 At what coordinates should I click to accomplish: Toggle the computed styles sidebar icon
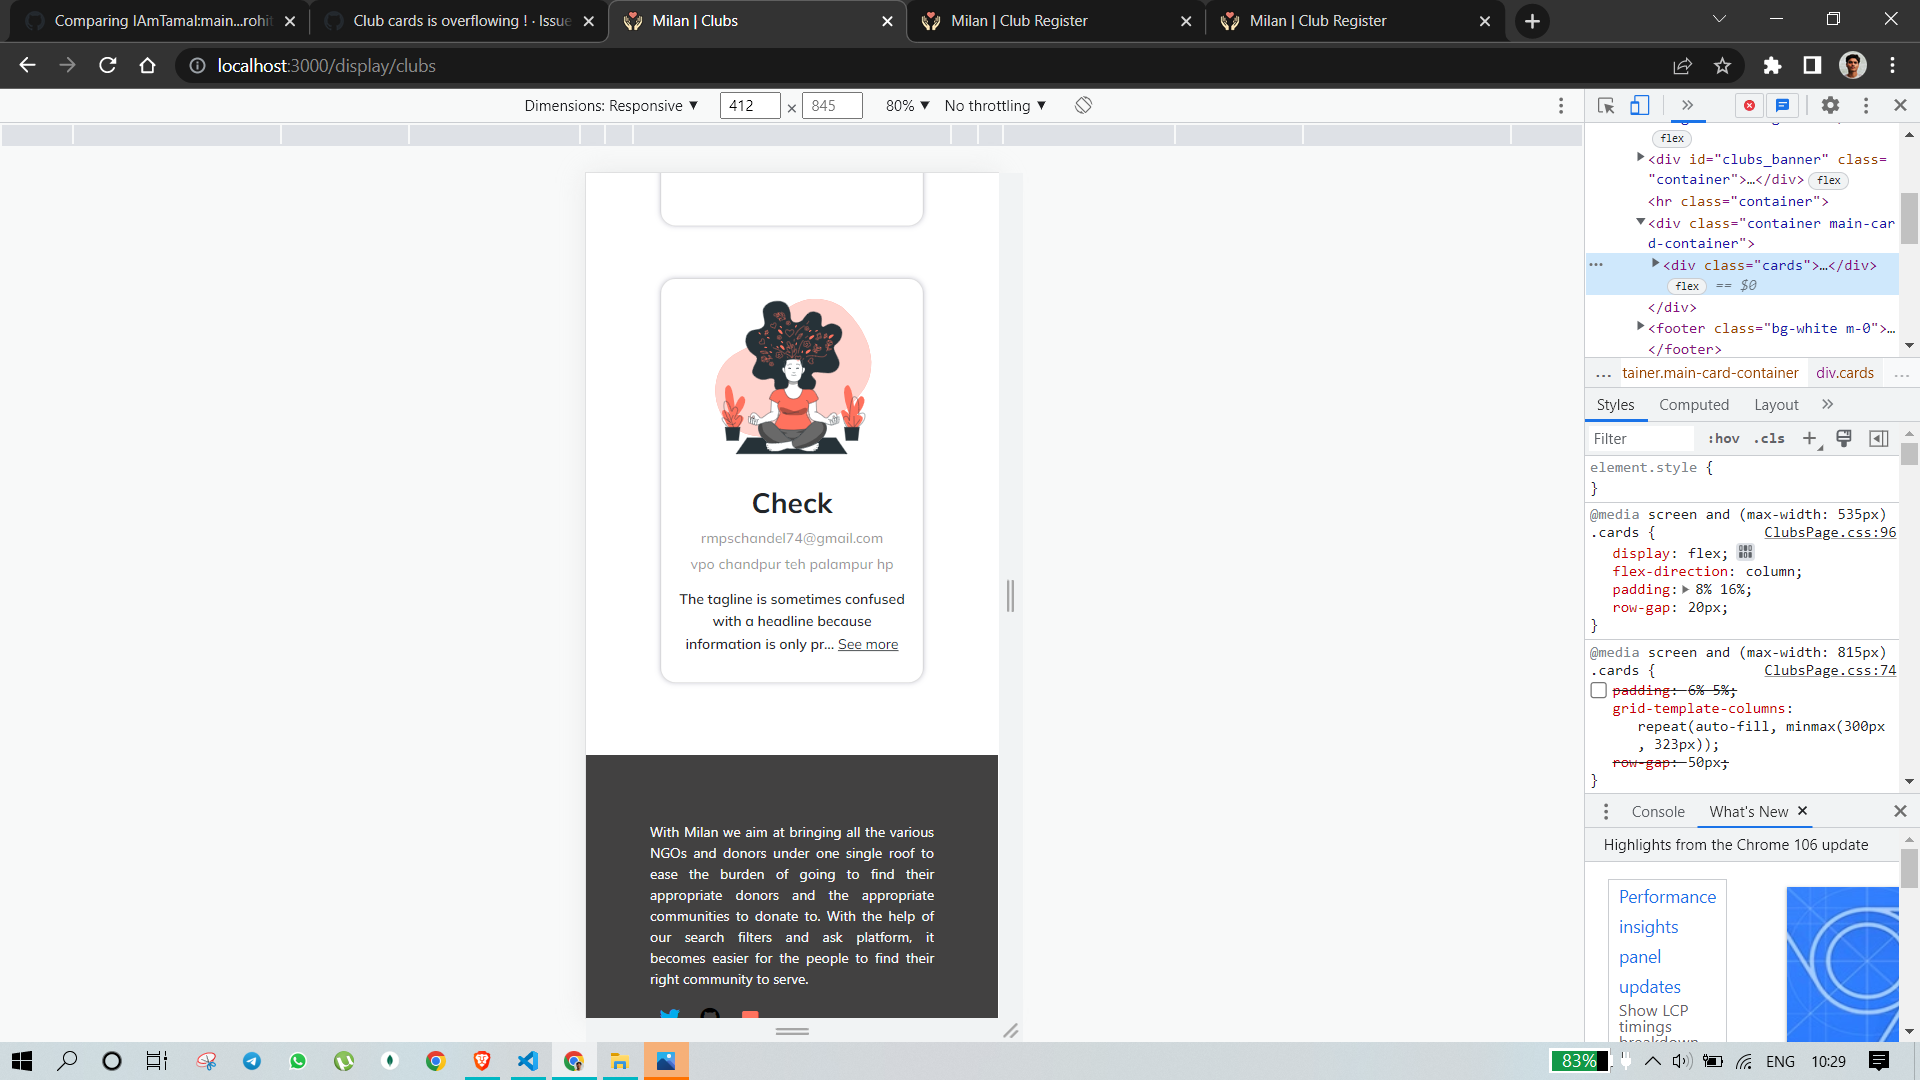[x=1879, y=439]
